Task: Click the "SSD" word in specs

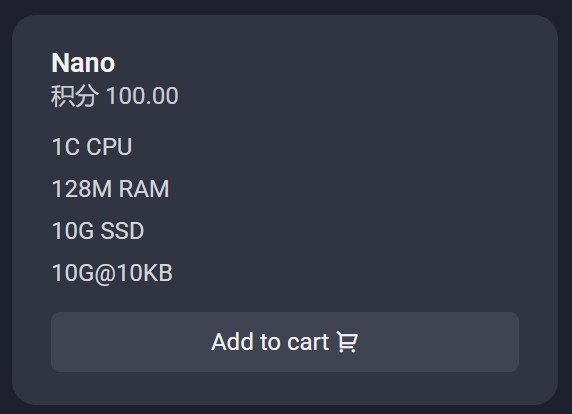Action: (122, 231)
